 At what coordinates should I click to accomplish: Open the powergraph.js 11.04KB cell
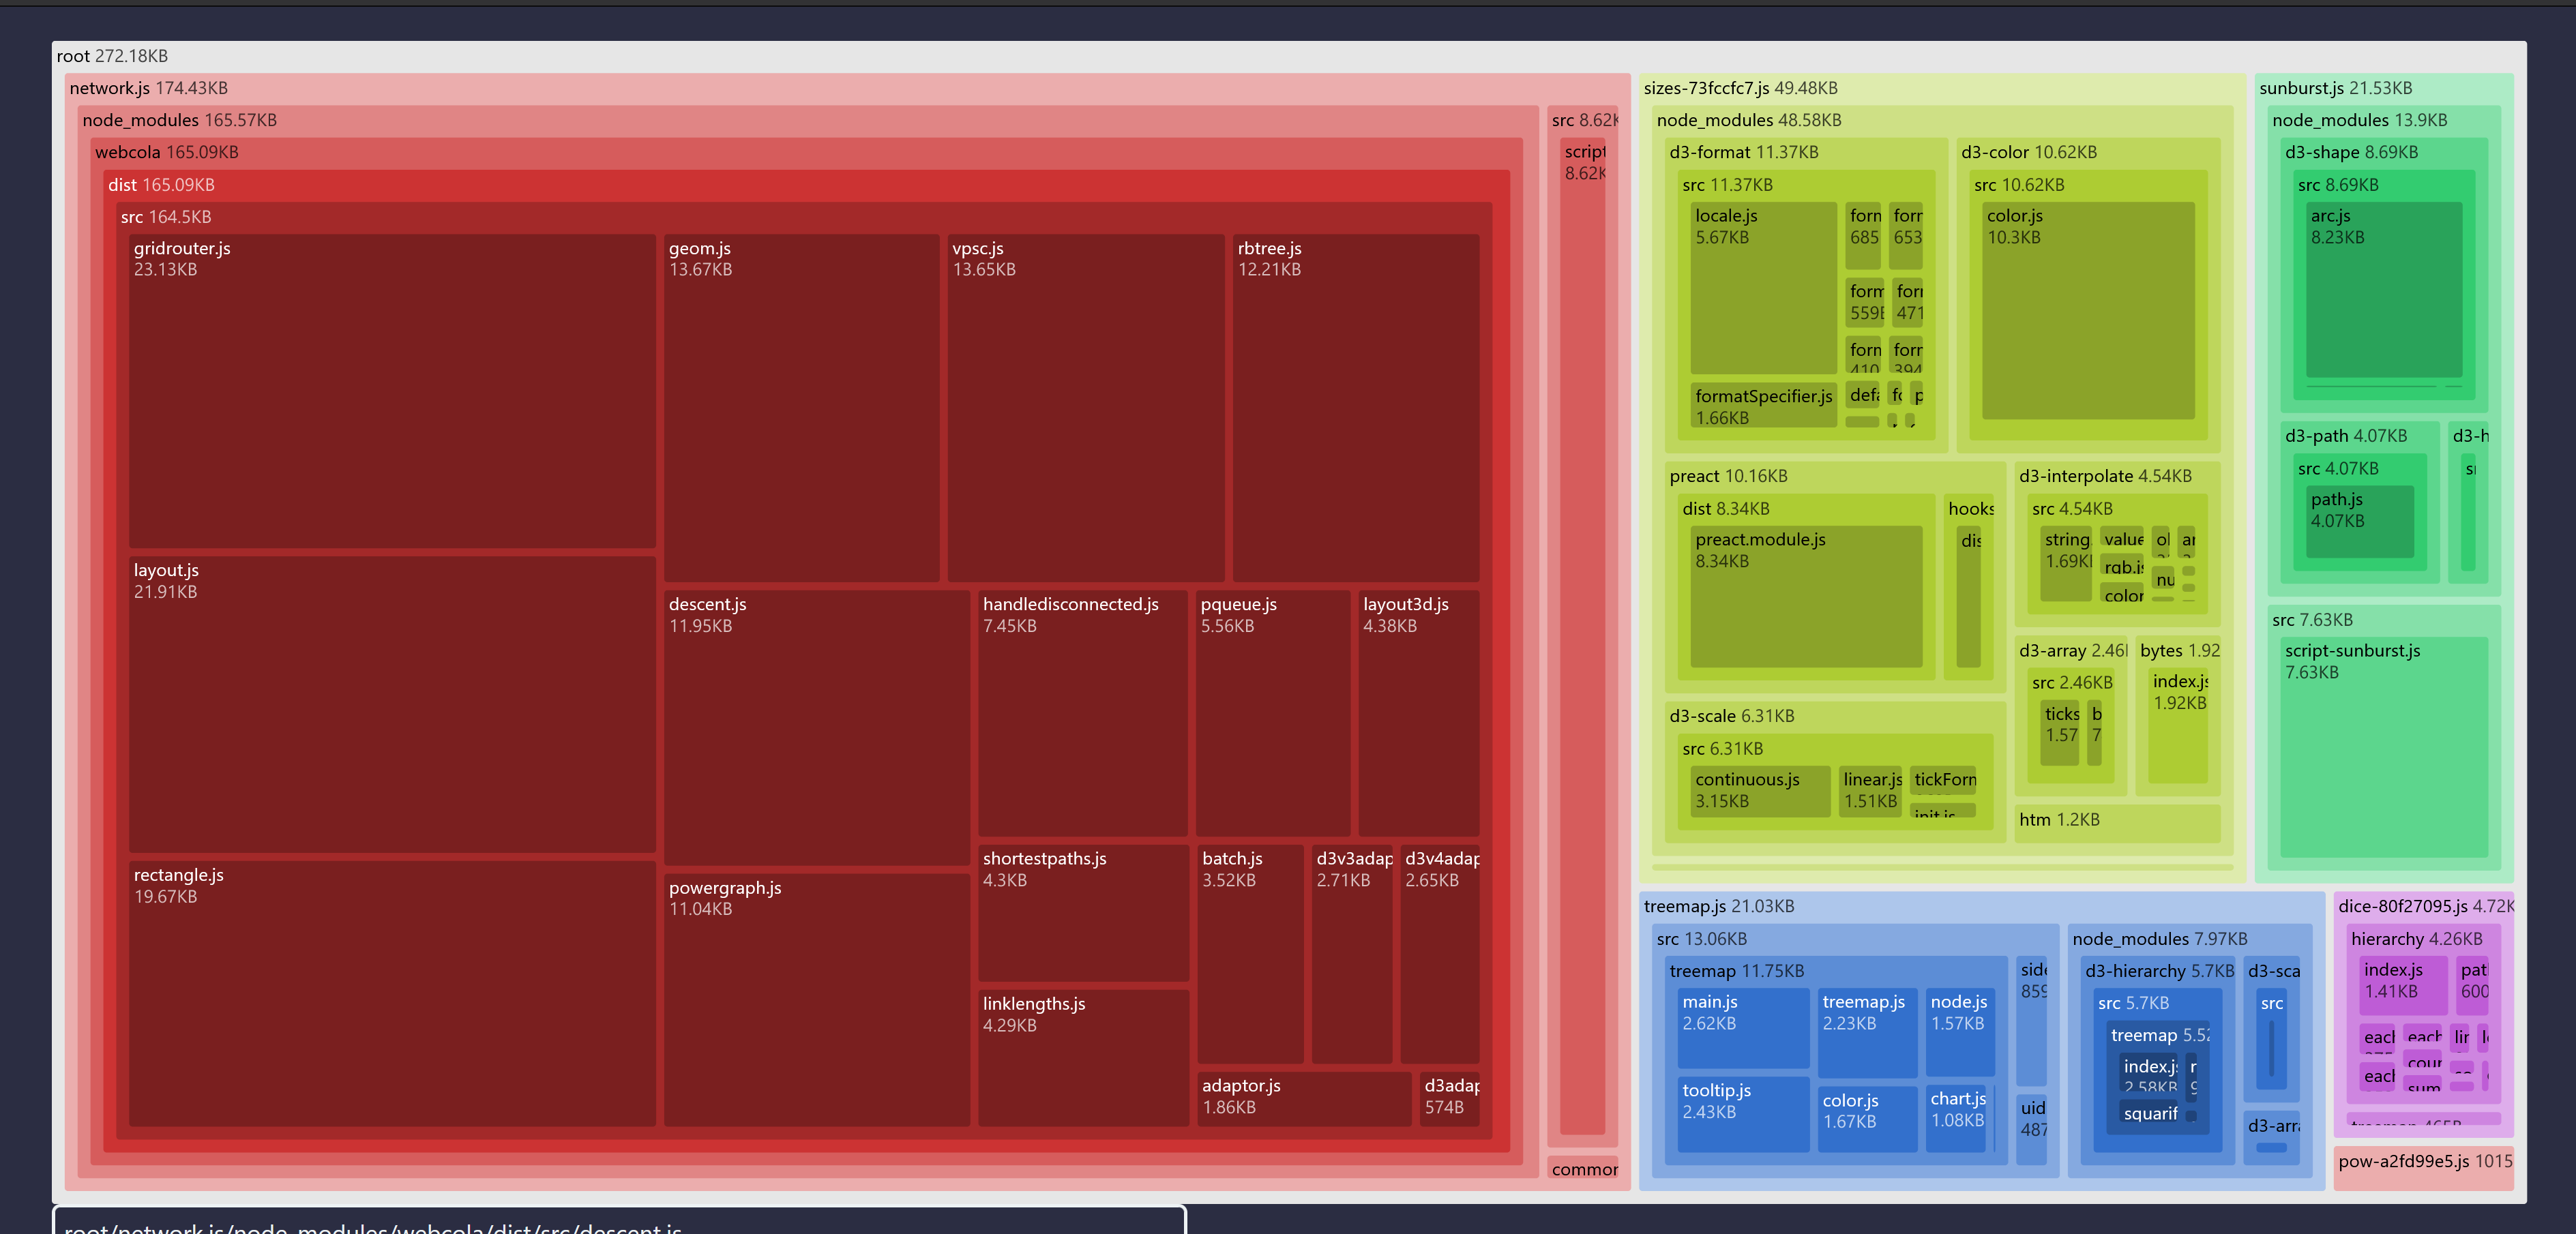point(816,1000)
